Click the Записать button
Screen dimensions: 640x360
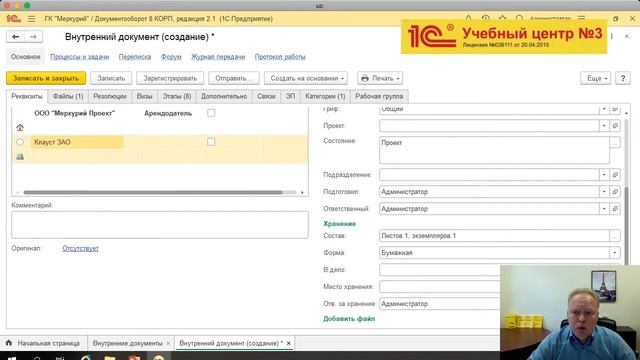(111, 78)
